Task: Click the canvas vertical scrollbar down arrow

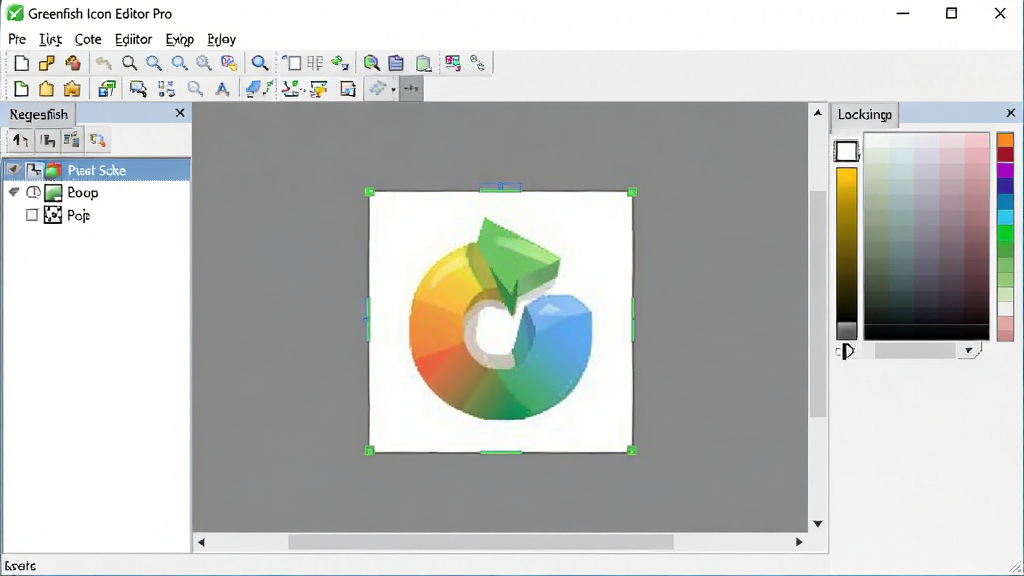Action: (818, 524)
